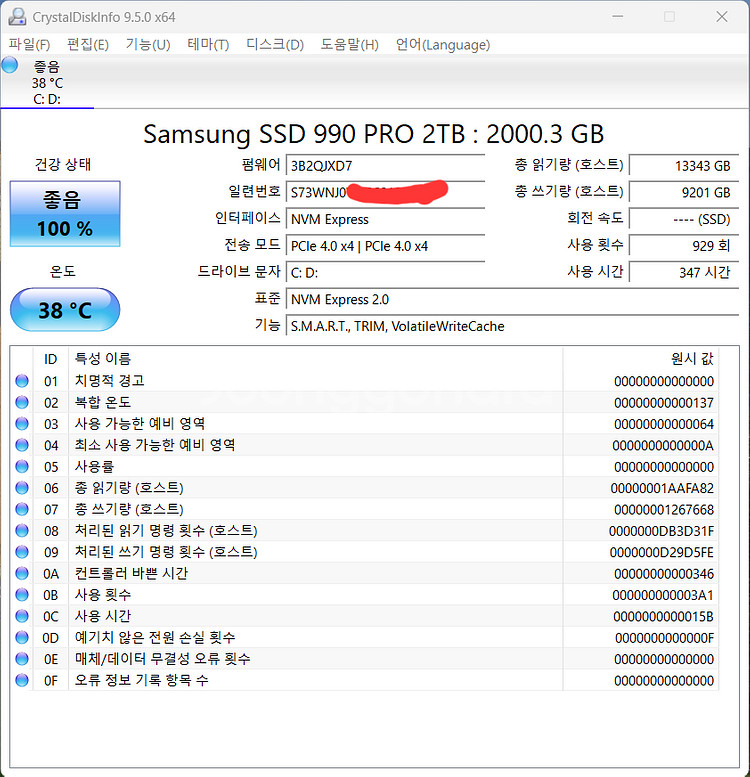Click status orb for 07 총 쓰기량

click(x=22, y=509)
